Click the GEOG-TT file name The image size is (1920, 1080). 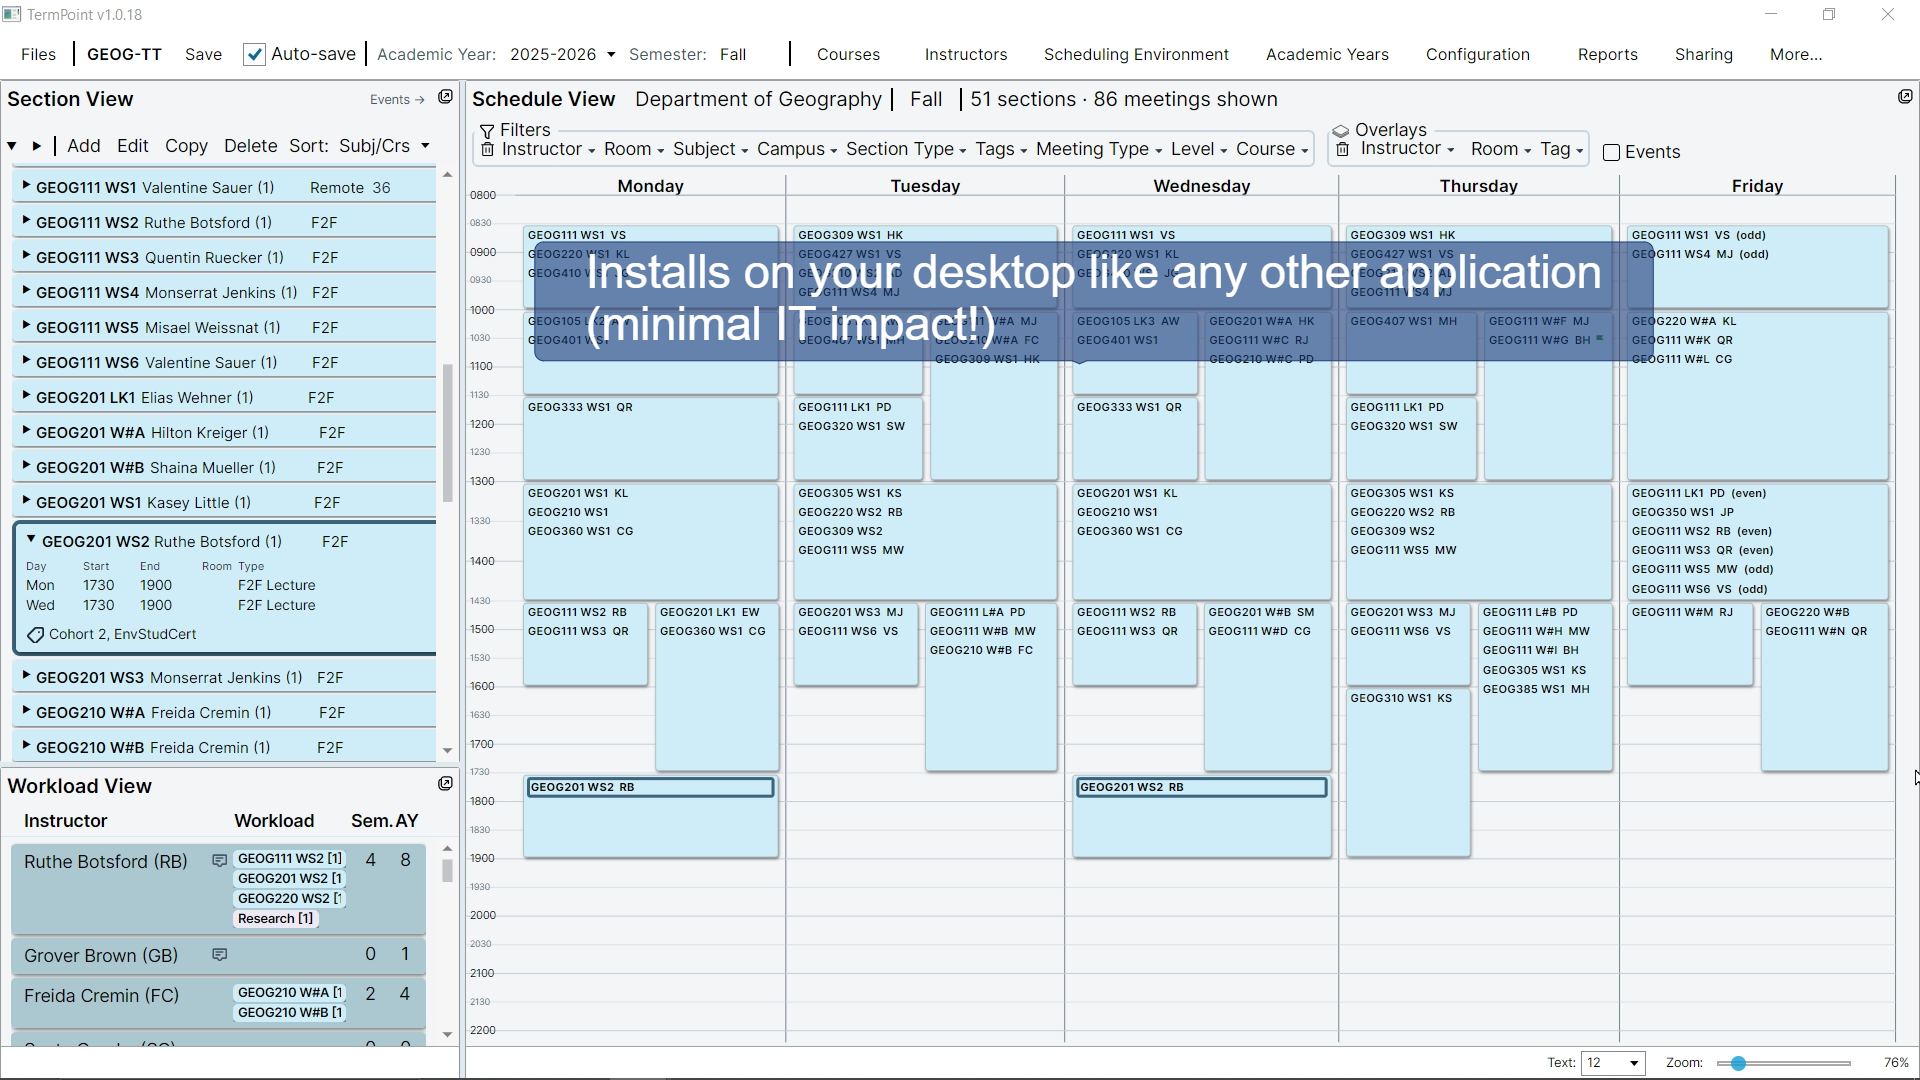pos(124,55)
